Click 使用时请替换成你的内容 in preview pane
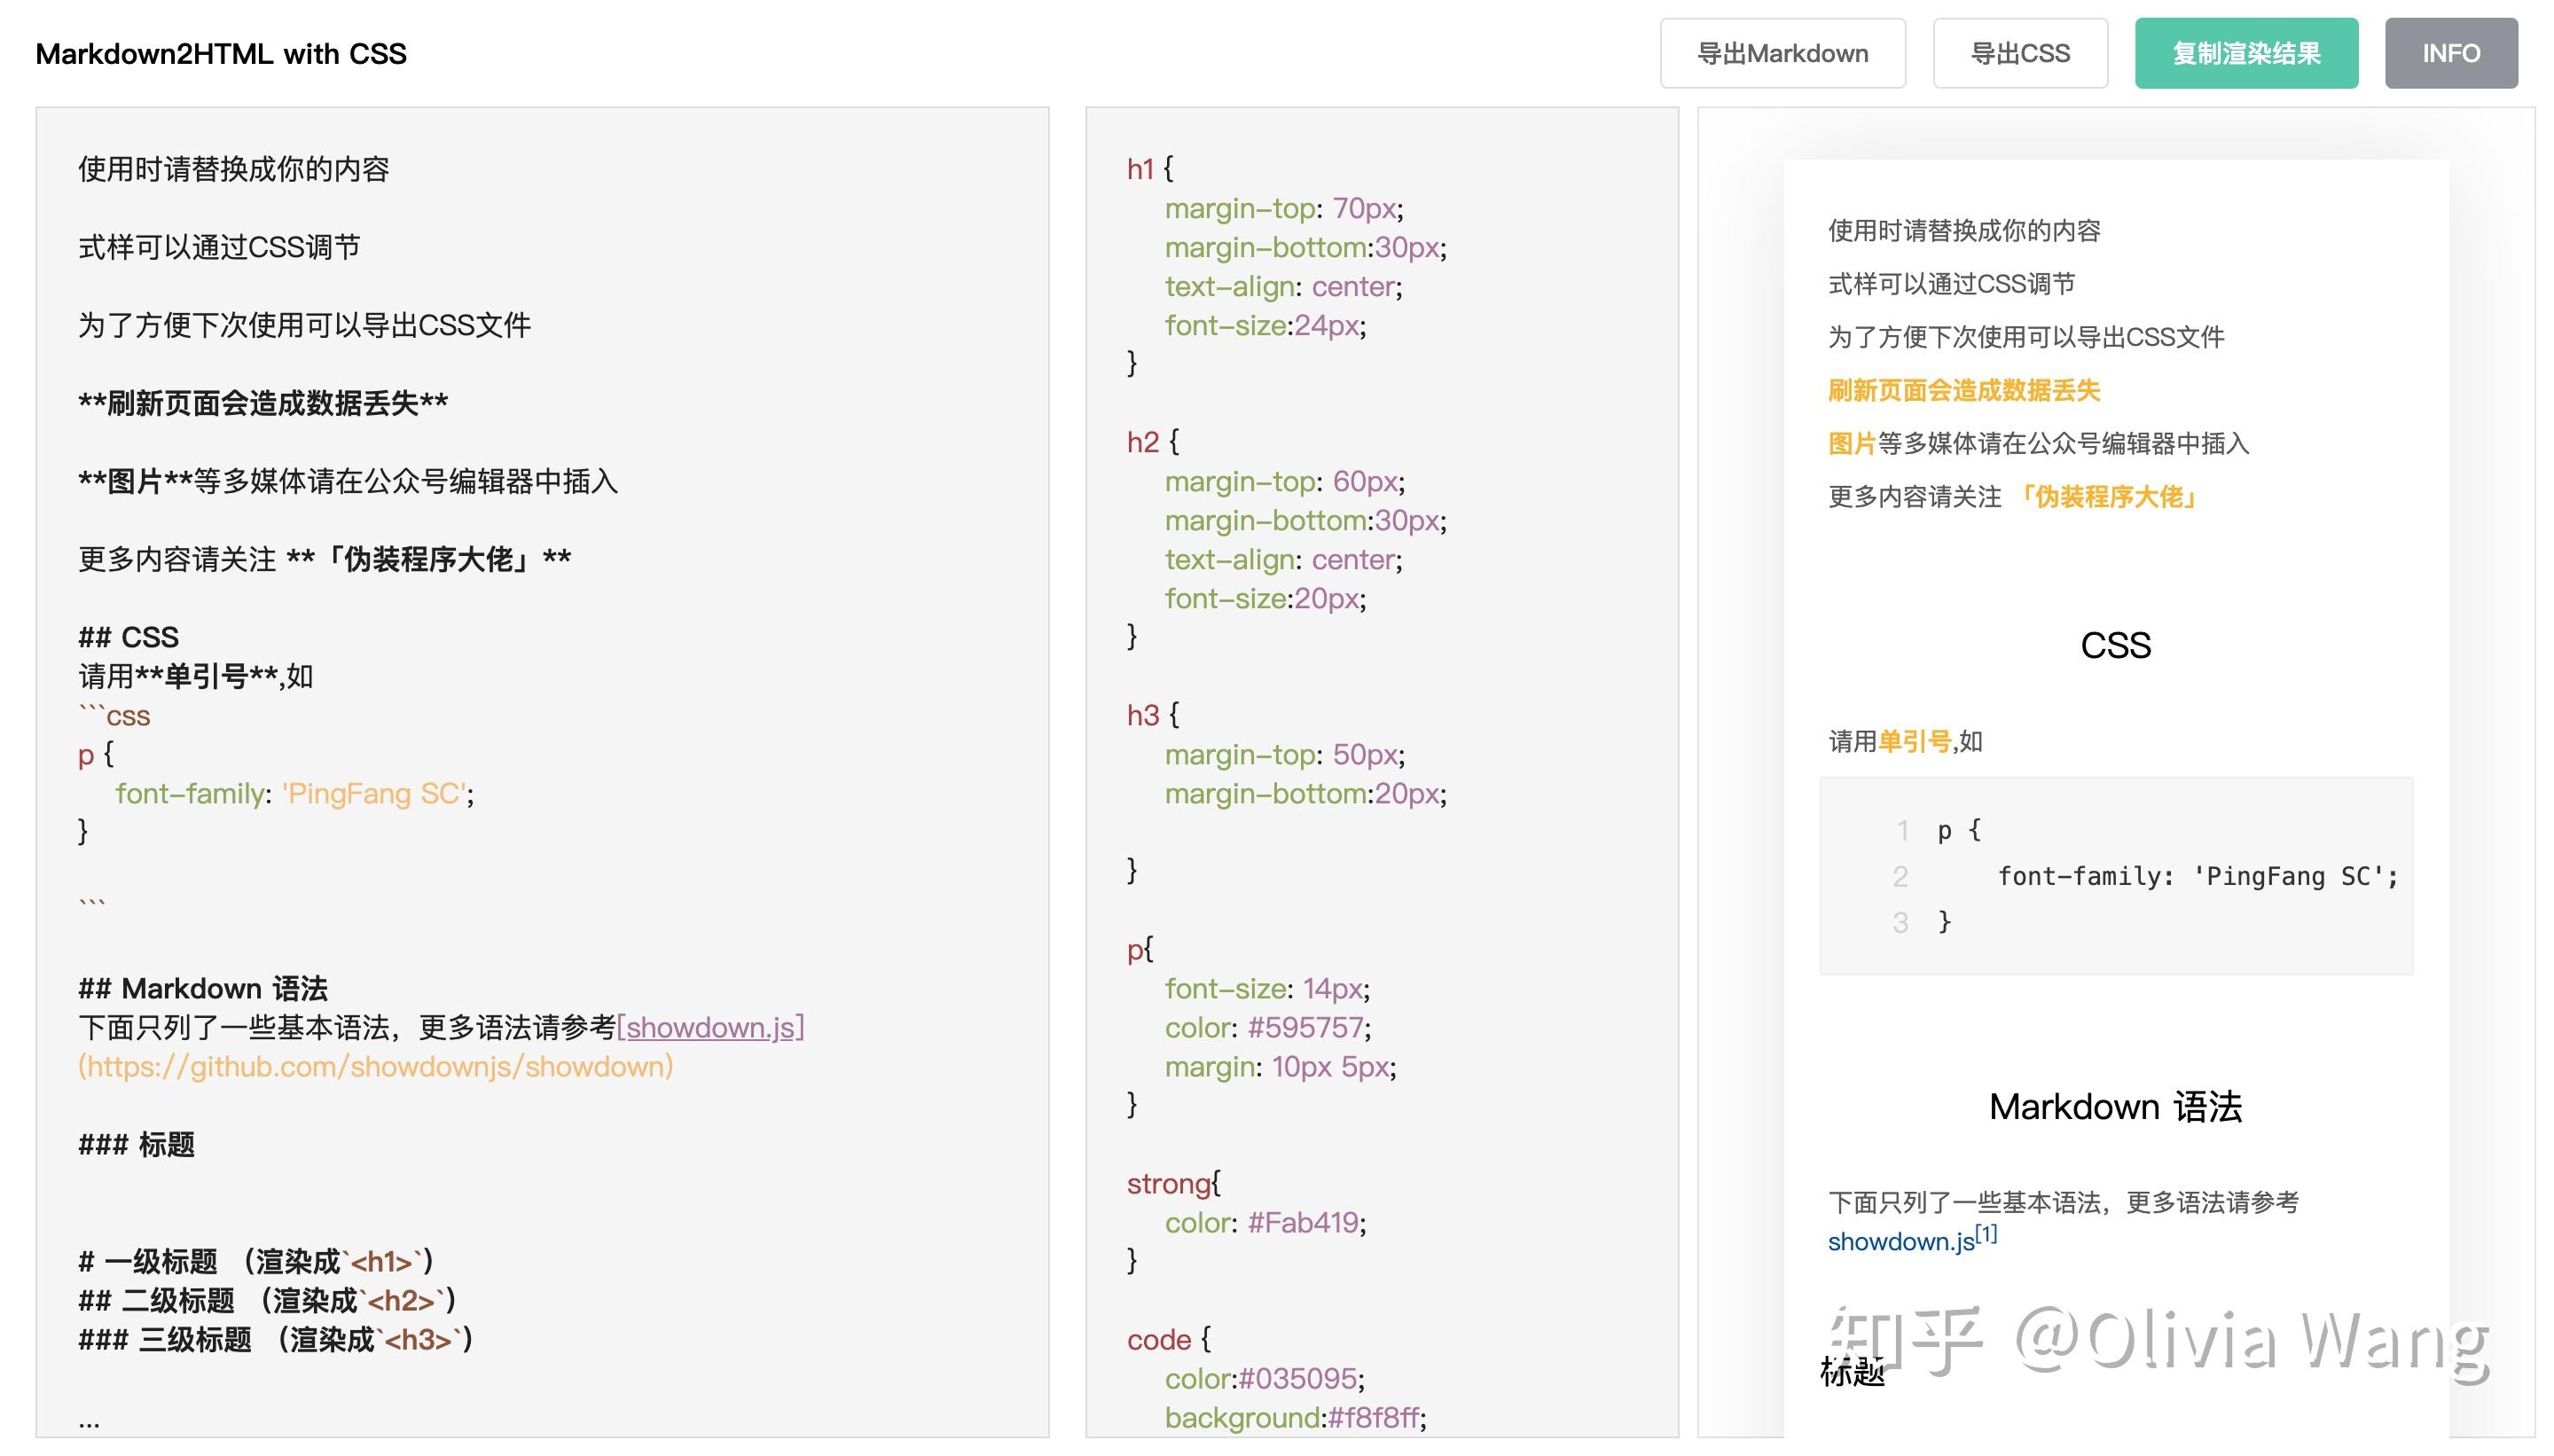 1964,230
